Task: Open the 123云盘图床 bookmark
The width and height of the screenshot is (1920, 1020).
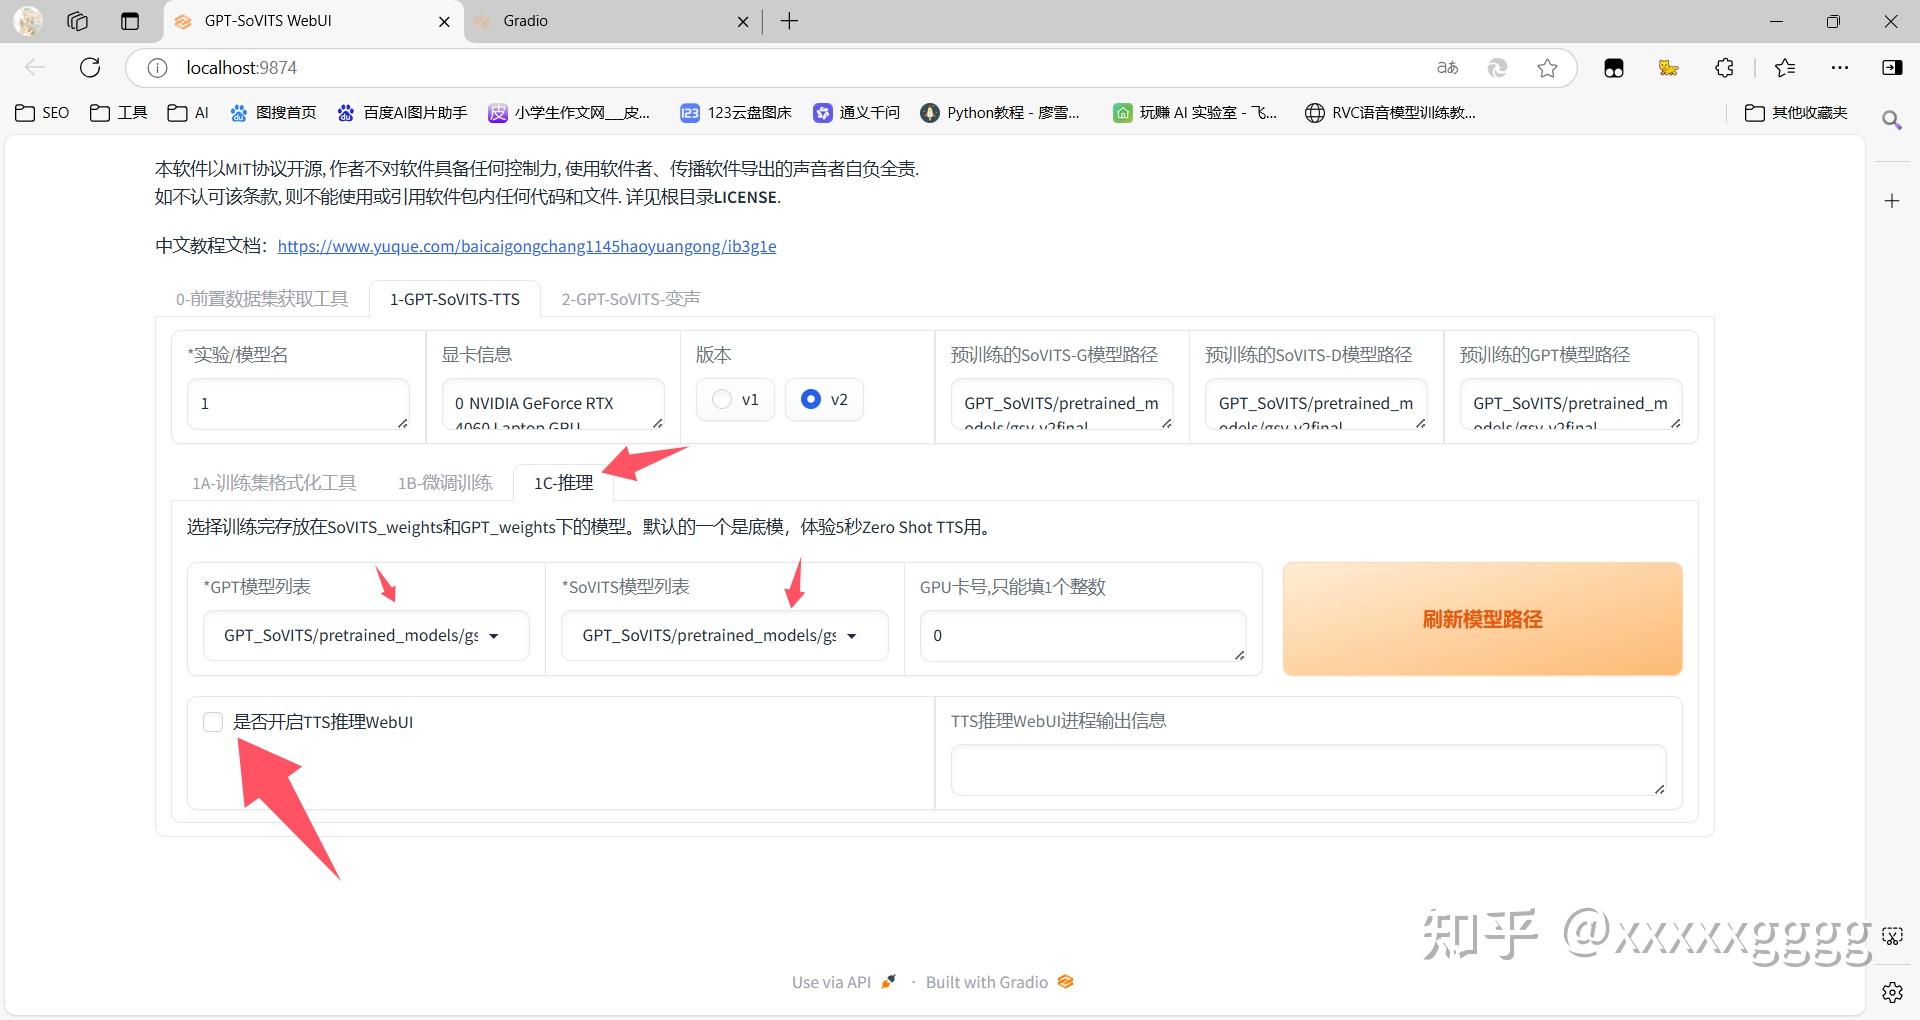Action: (735, 112)
